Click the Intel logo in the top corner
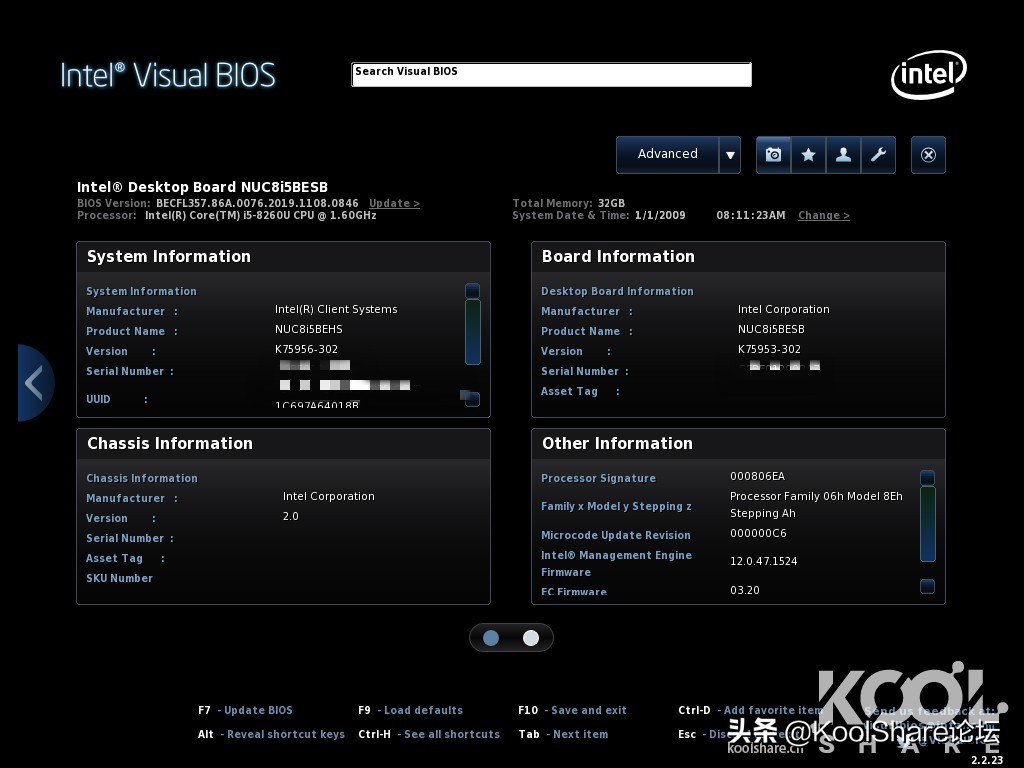The height and width of the screenshot is (768, 1024). 928,74
